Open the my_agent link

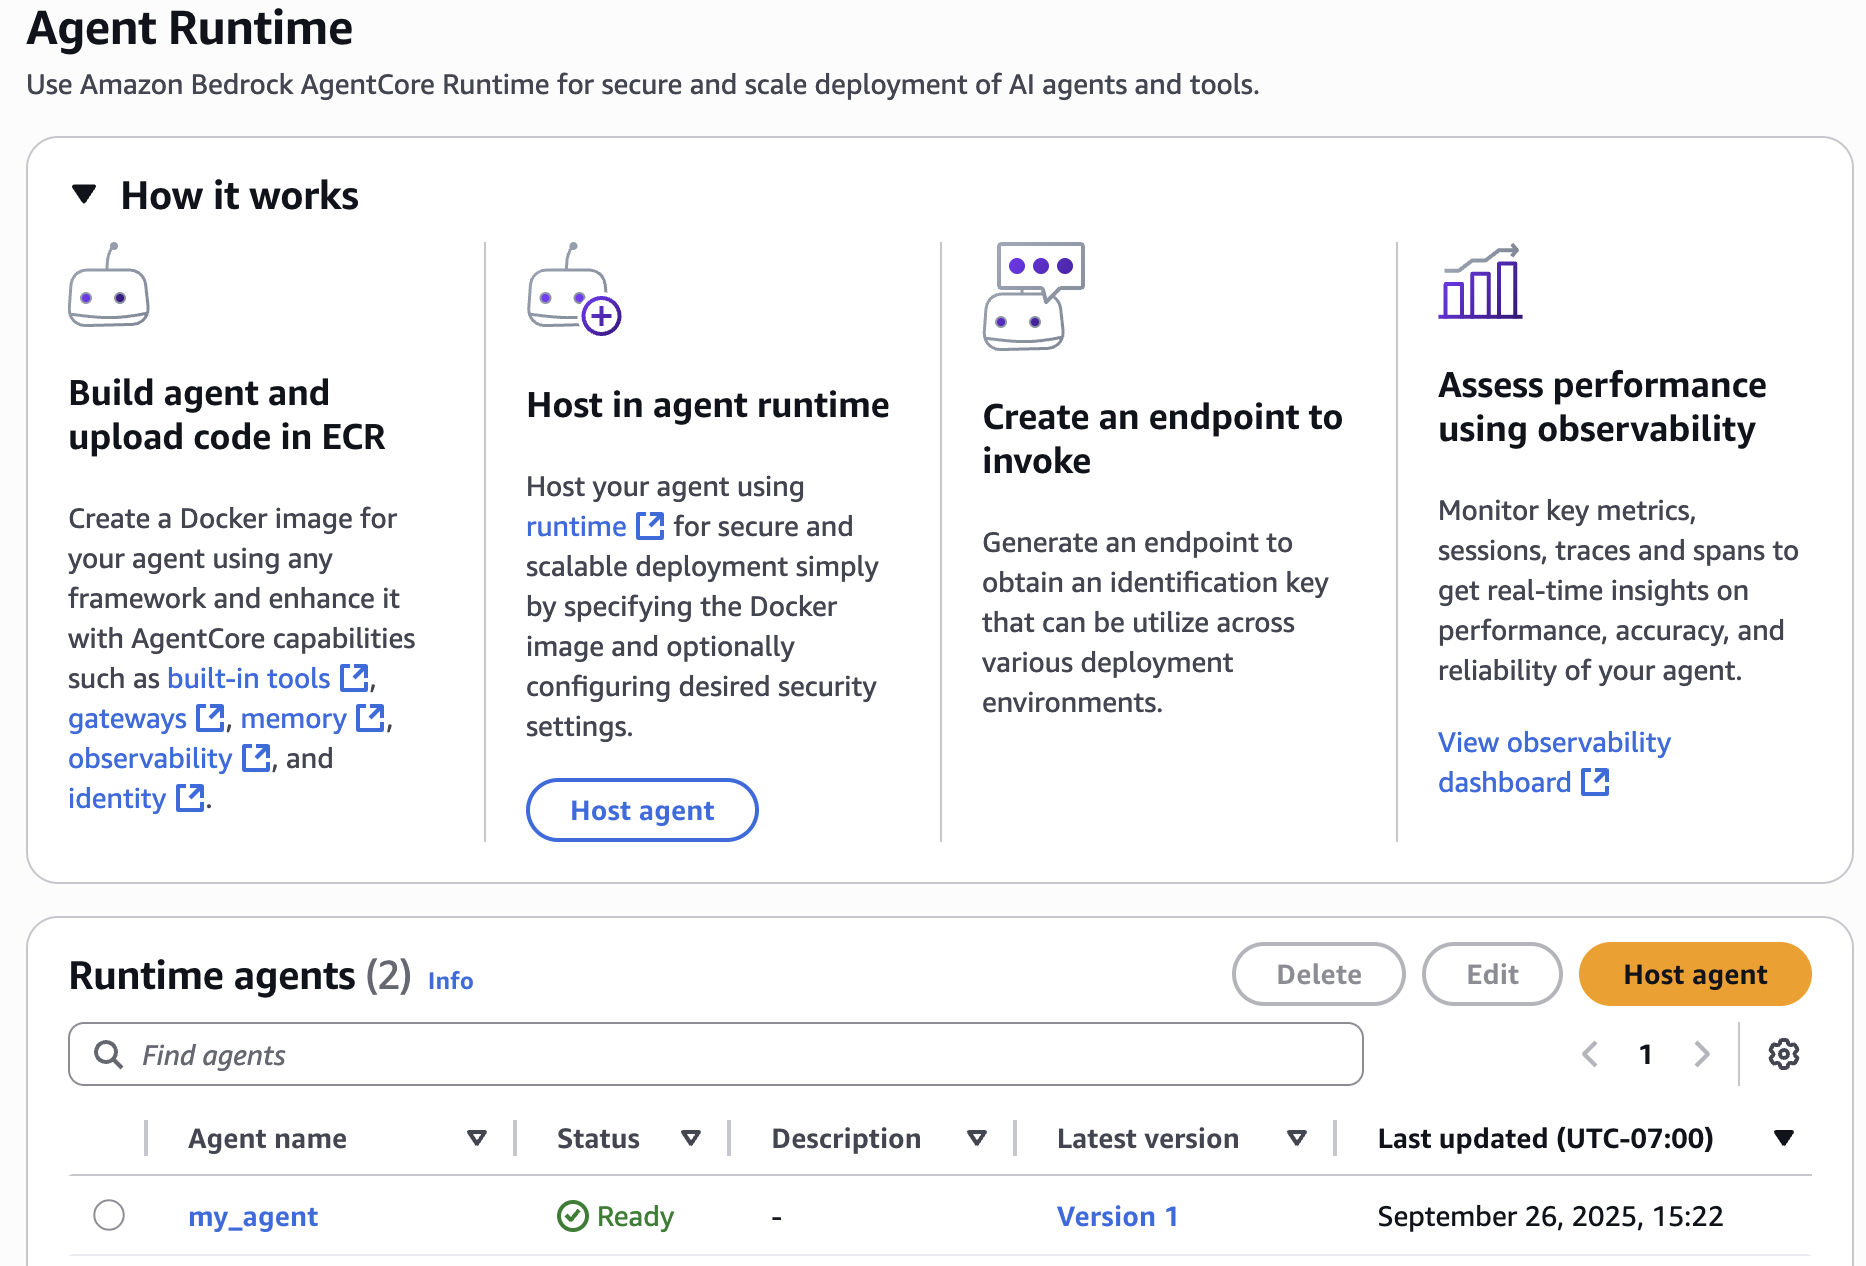tap(253, 1216)
